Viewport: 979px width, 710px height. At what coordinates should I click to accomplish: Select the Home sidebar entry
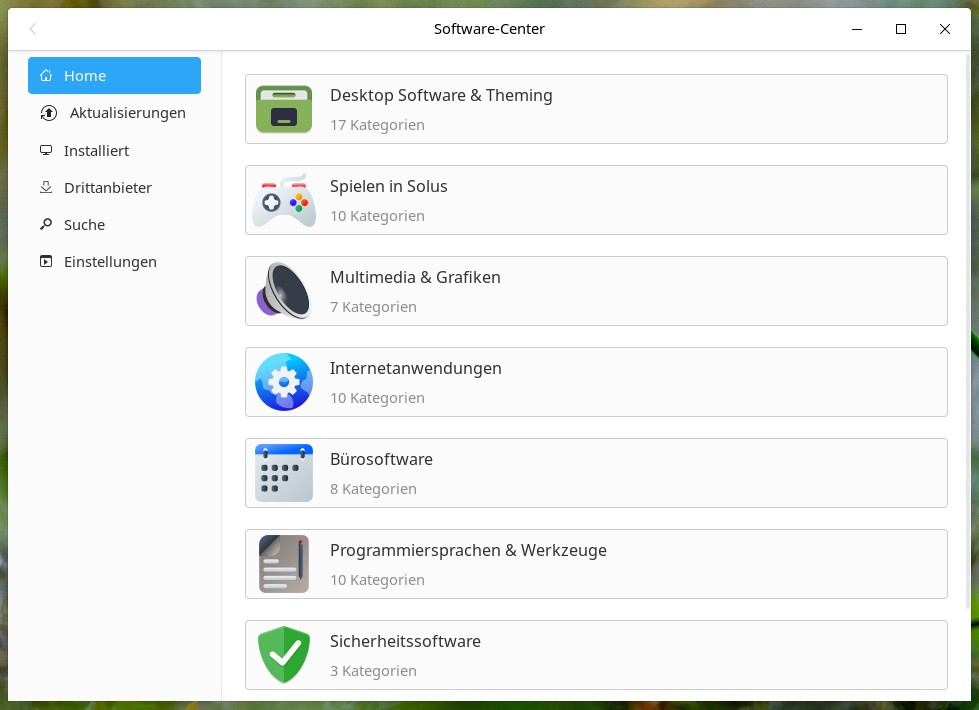[114, 76]
